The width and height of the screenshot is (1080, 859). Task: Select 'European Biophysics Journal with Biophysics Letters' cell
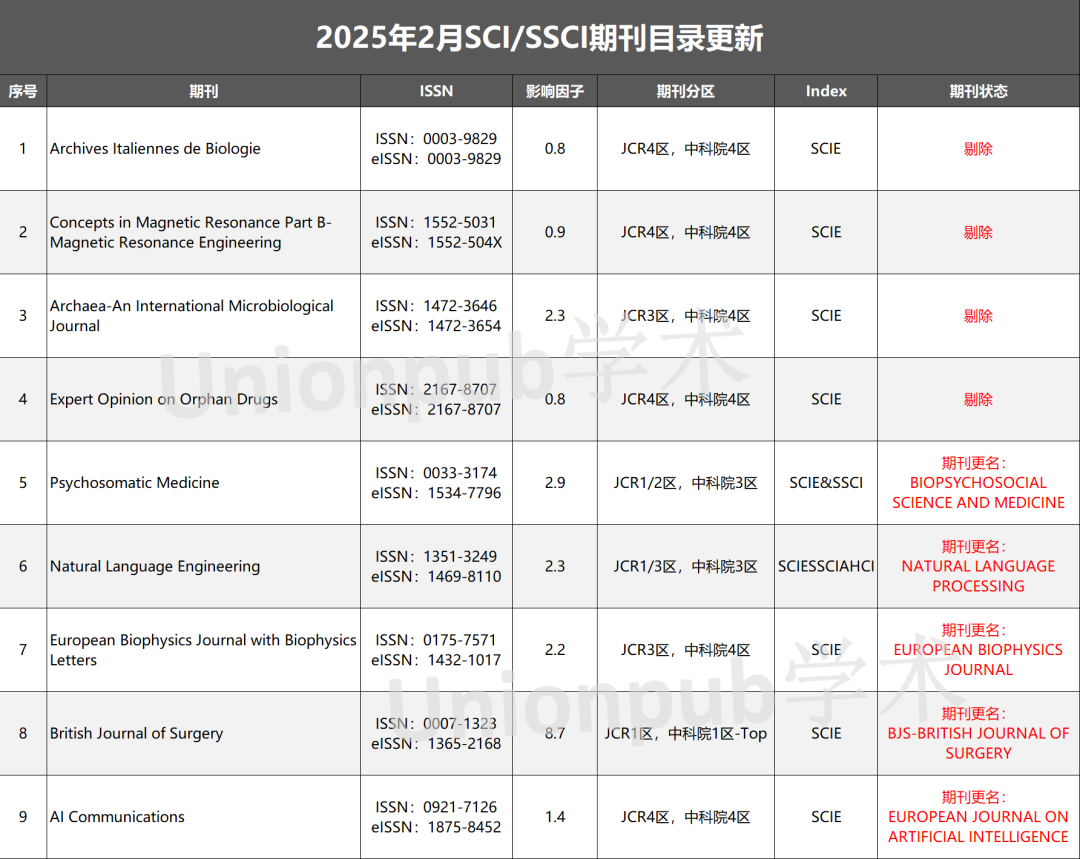point(203,650)
